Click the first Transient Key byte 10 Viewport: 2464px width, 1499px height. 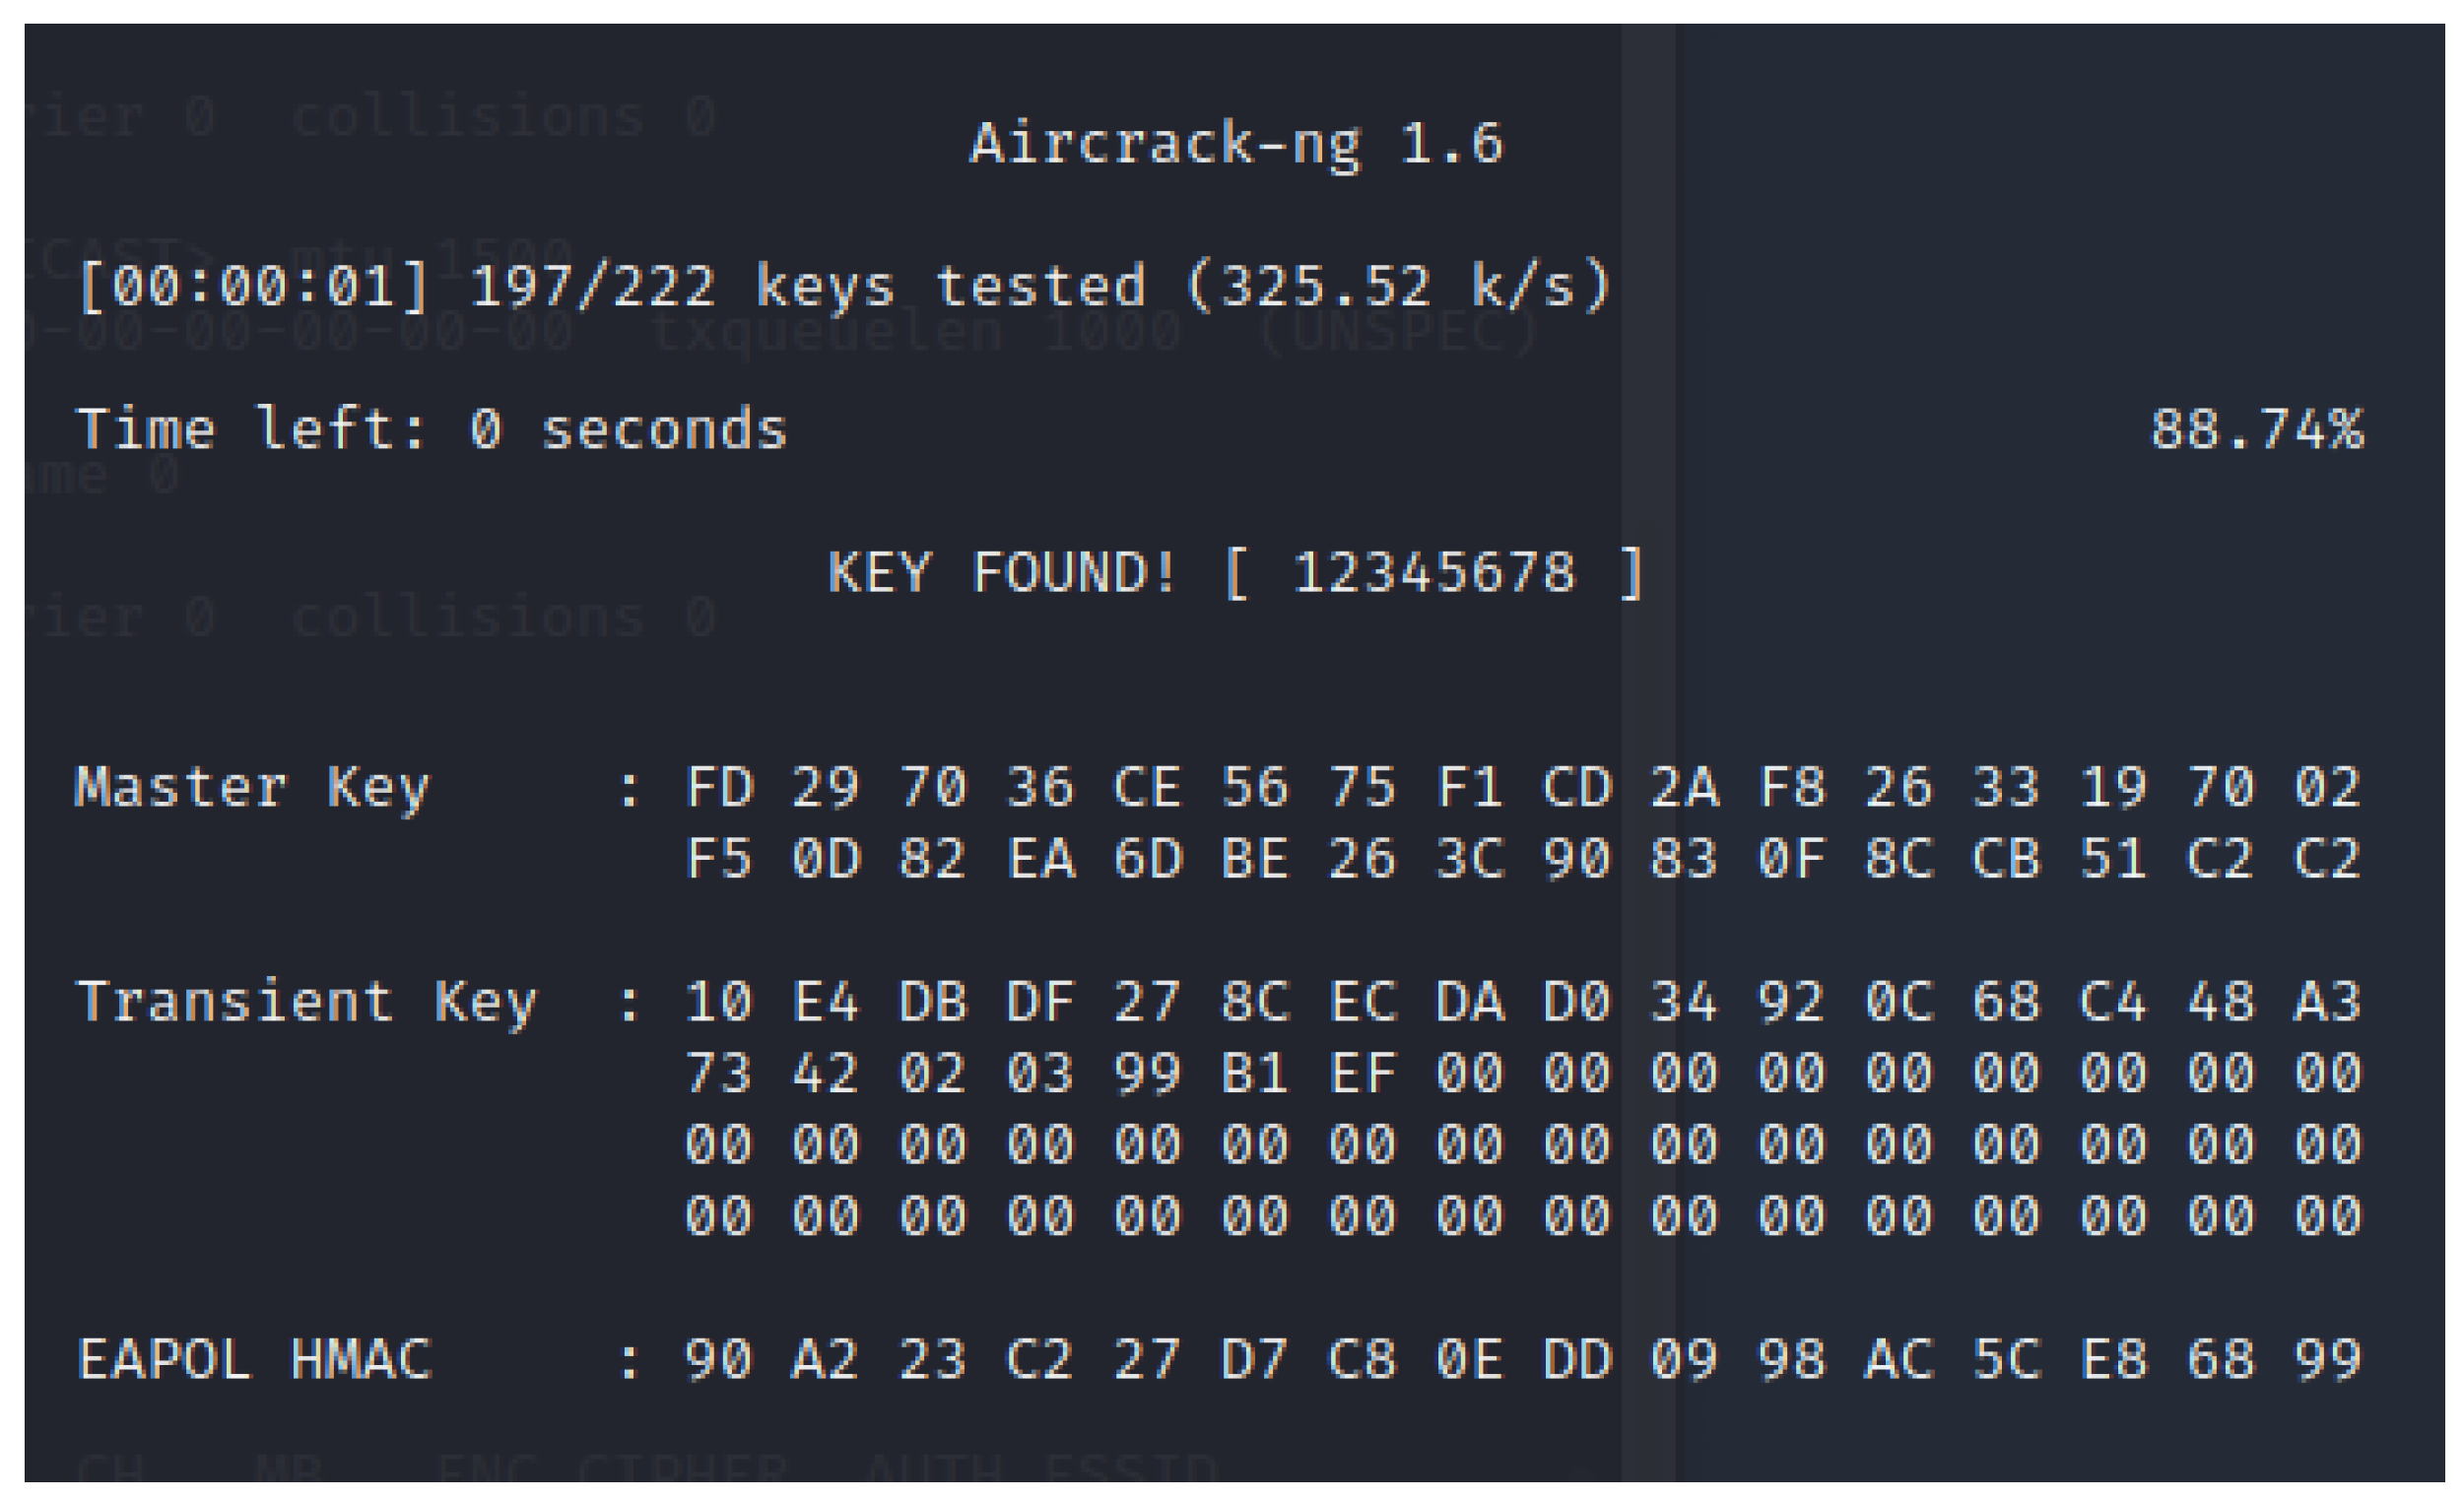point(719,1002)
